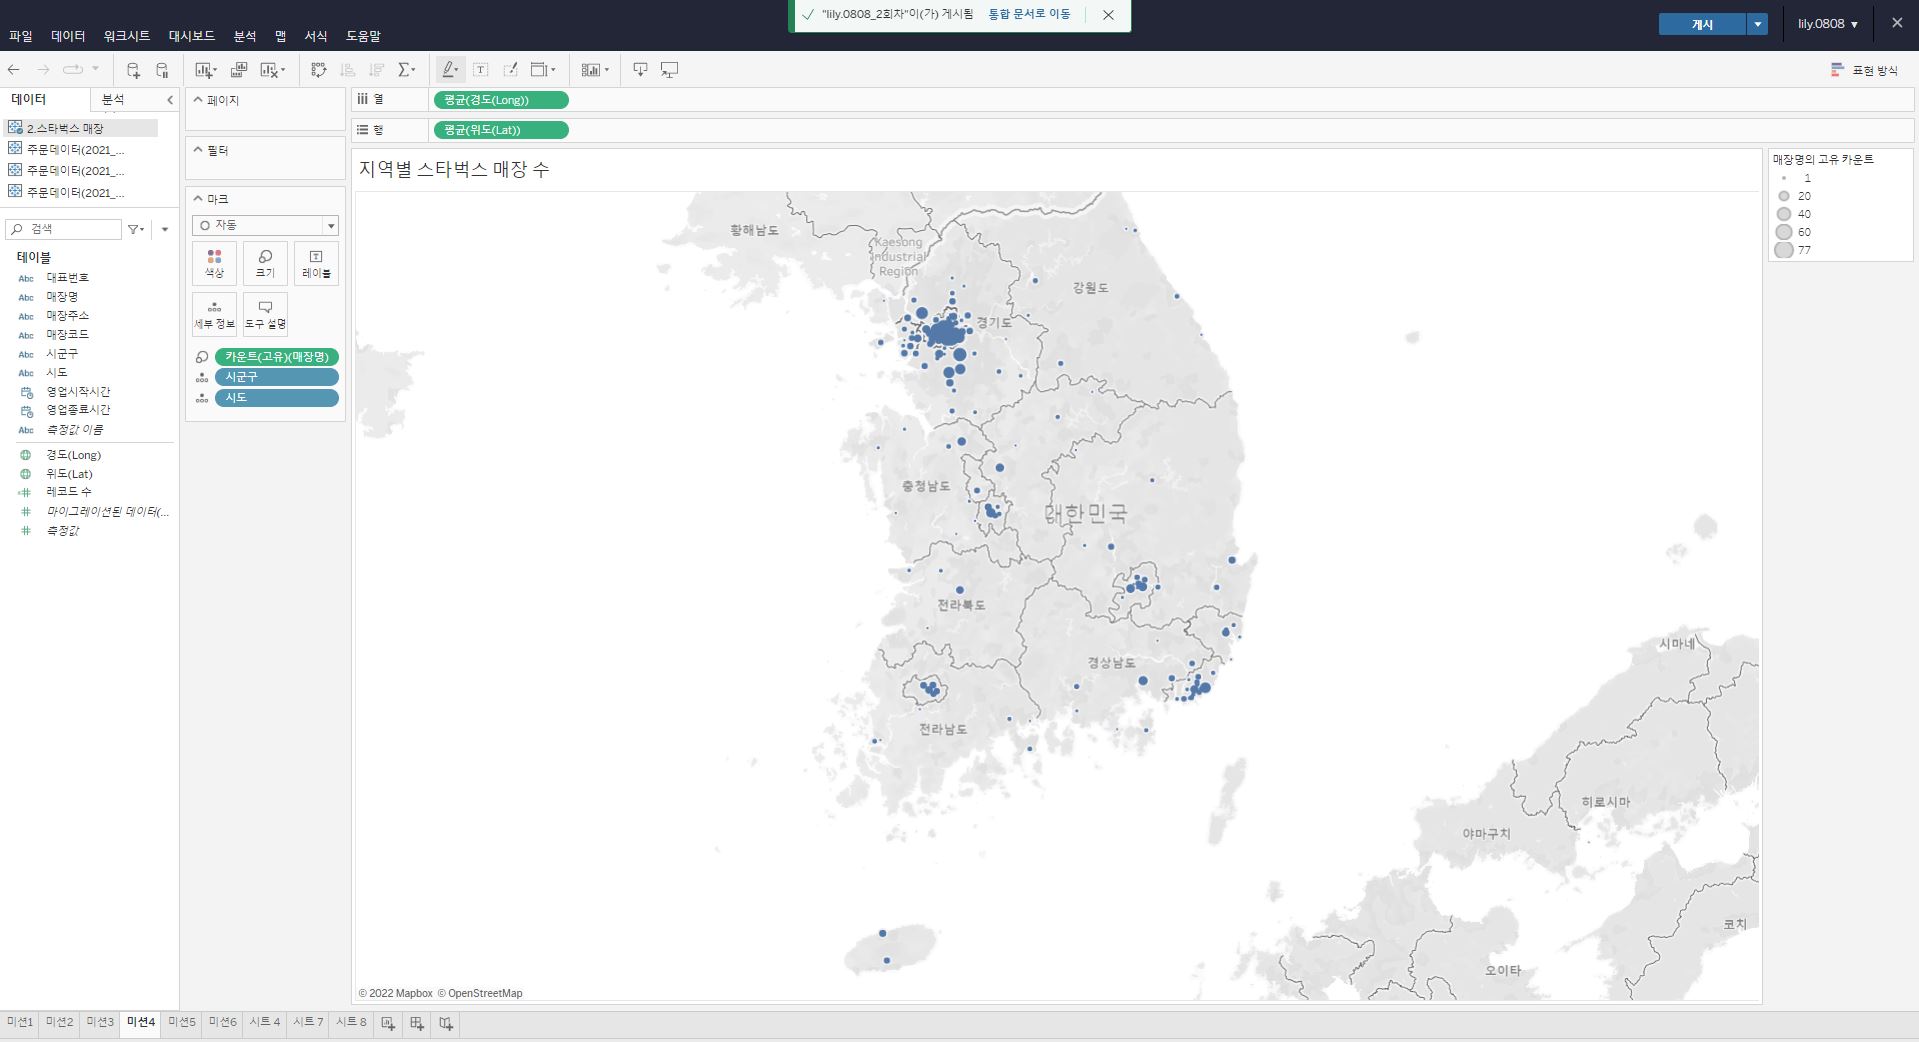The height and width of the screenshot is (1042, 1919).
Task: Click the new story tab icon at bottom
Action: pos(446,1023)
